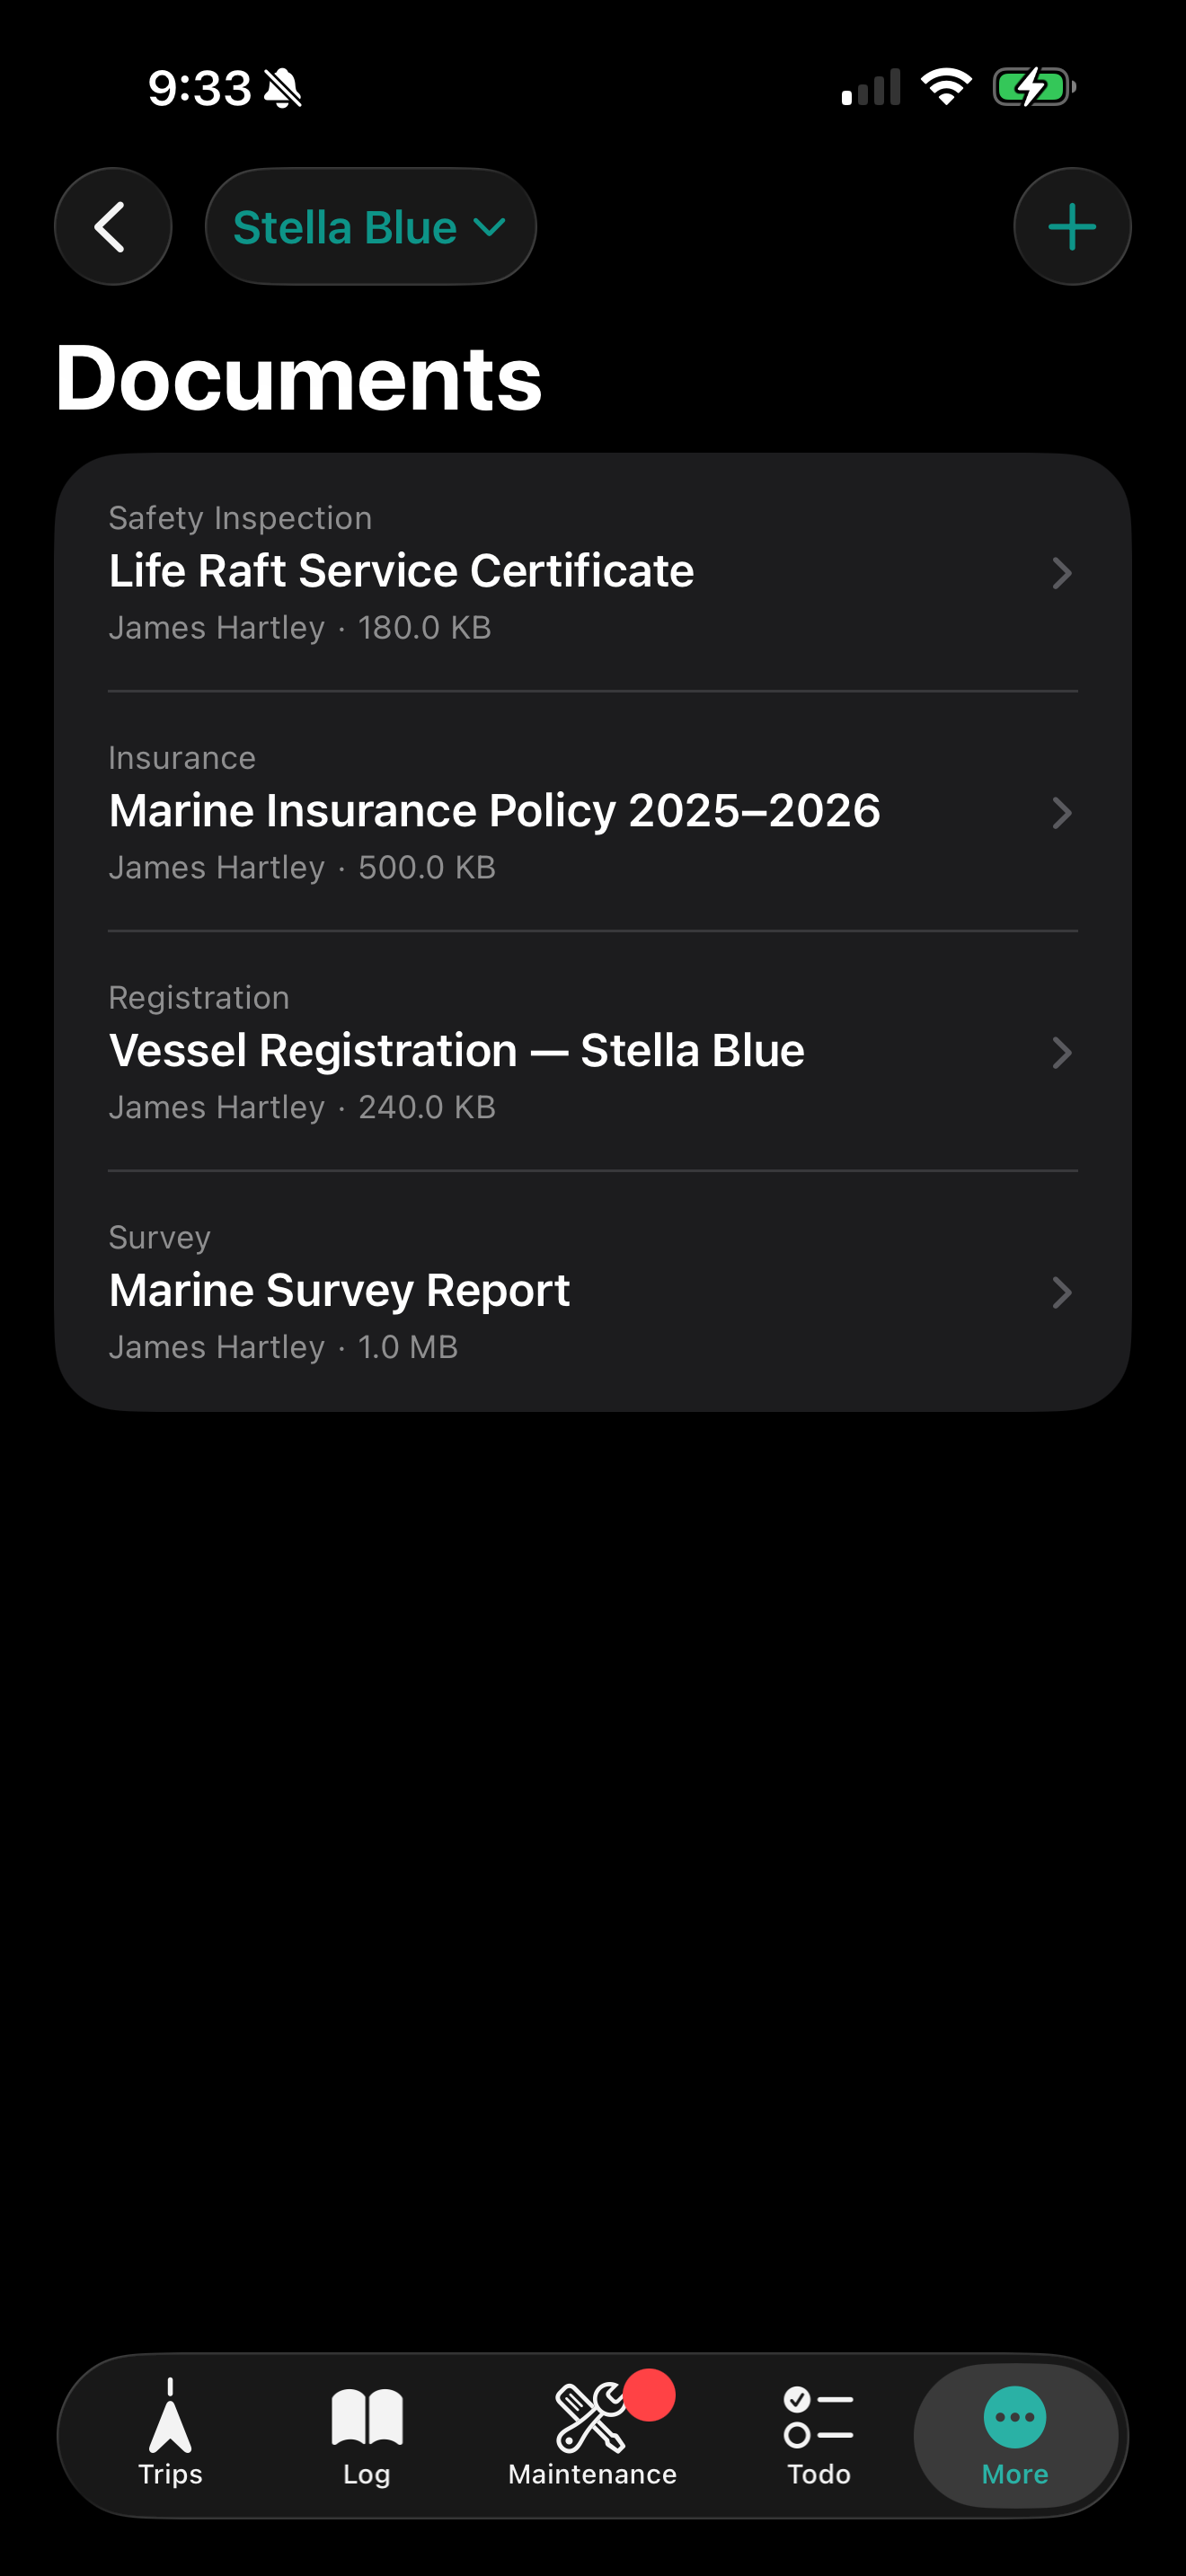Open the Todo checklist icon
This screenshot has height=2576, width=1186.
coord(818,2416)
